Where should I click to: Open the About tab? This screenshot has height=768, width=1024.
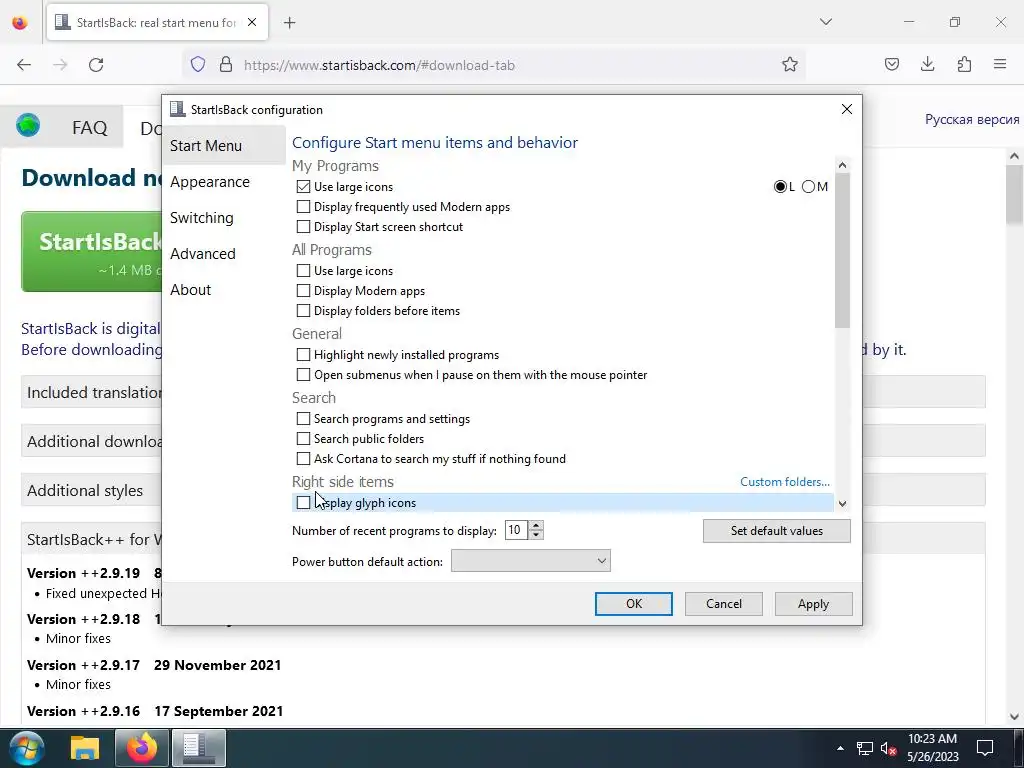pyautogui.click(x=191, y=289)
